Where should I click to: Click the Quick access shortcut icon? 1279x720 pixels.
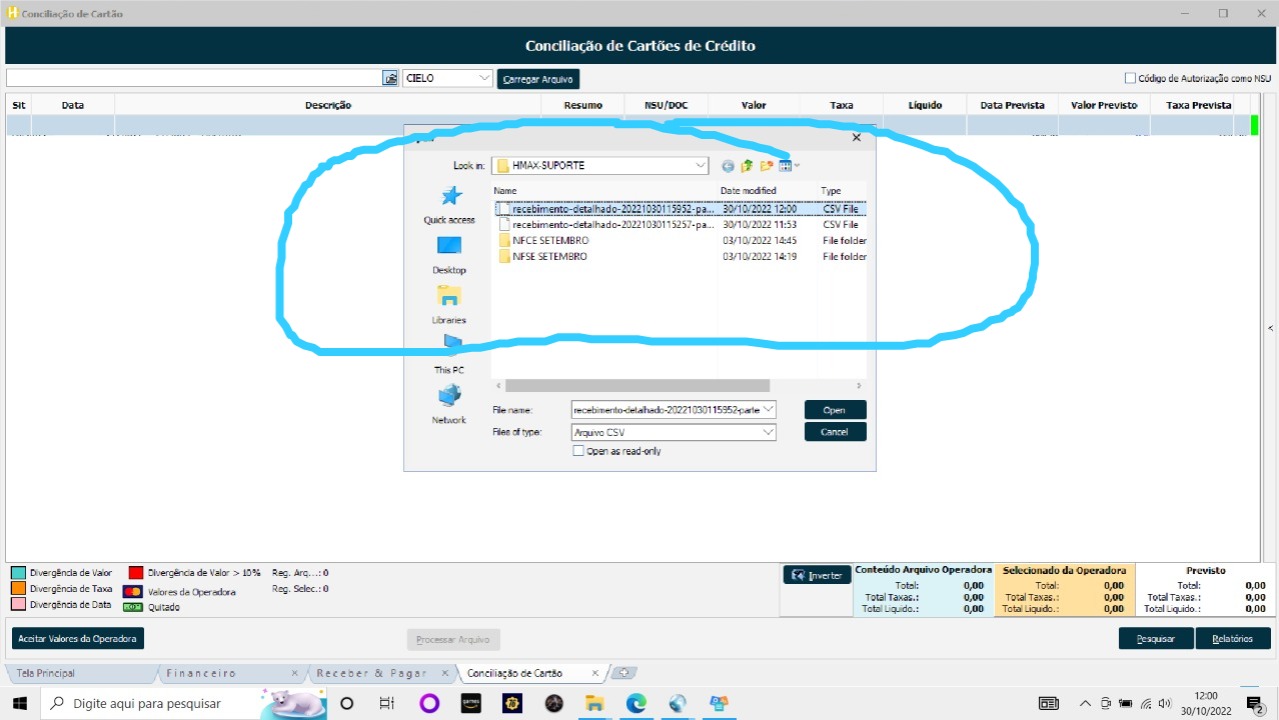coord(449,197)
